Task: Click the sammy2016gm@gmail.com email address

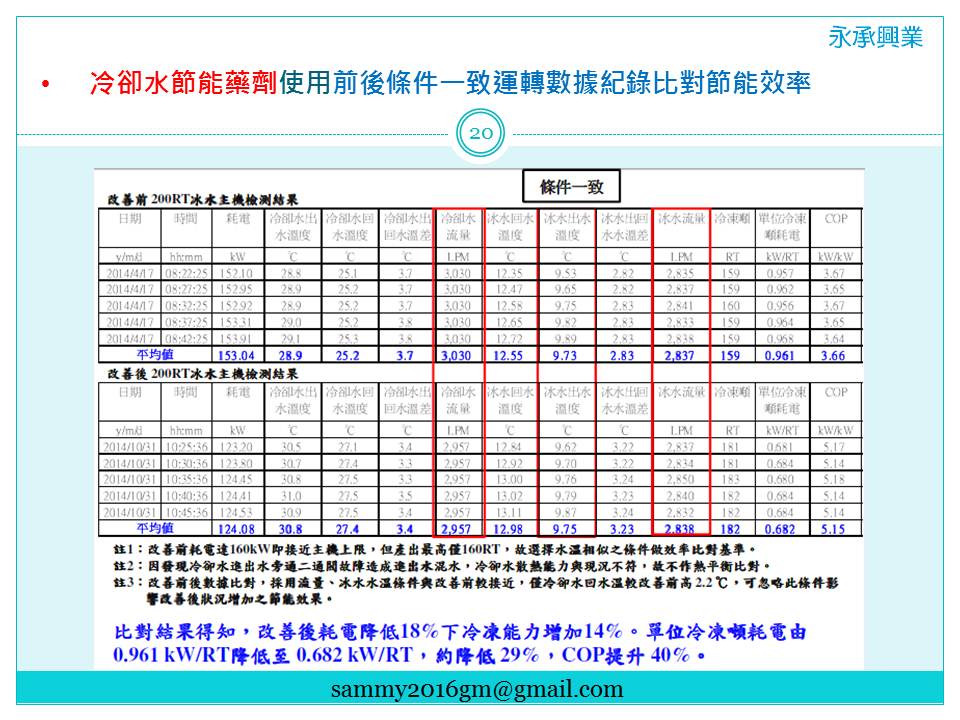Action: [478, 689]
